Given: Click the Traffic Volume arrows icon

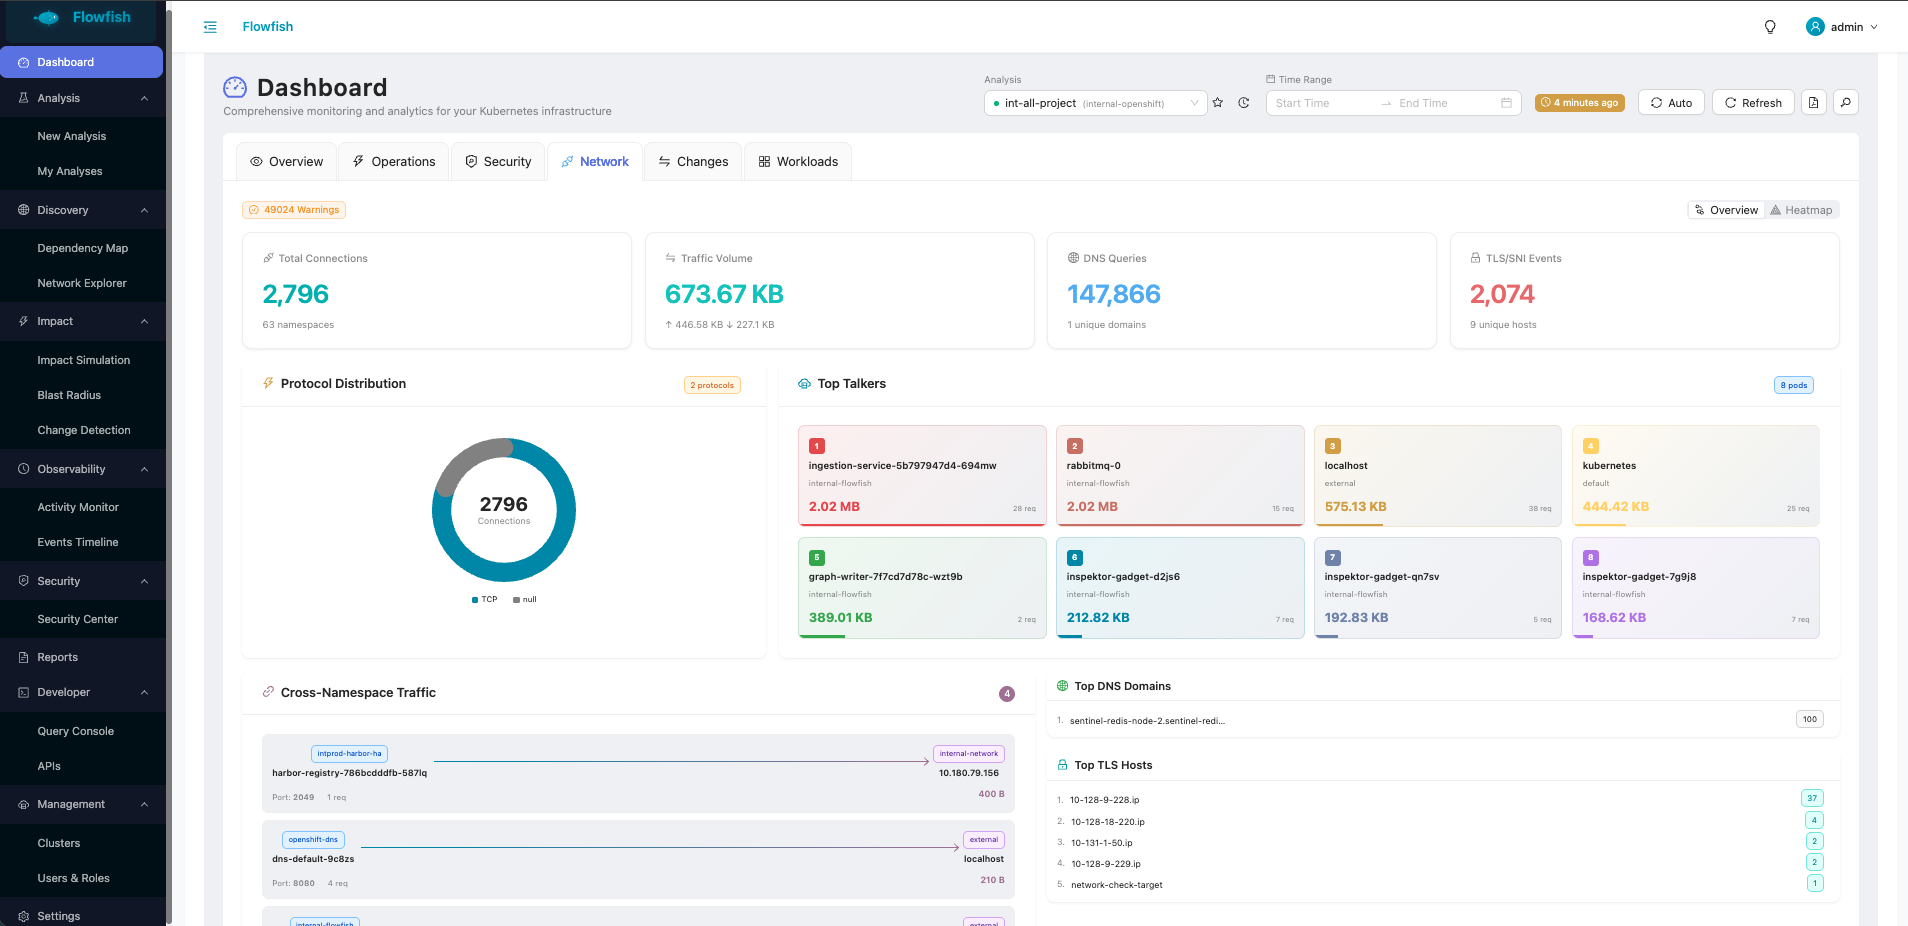Looking at the screenshot, I should pyautogui.click(x=671, y=258).
